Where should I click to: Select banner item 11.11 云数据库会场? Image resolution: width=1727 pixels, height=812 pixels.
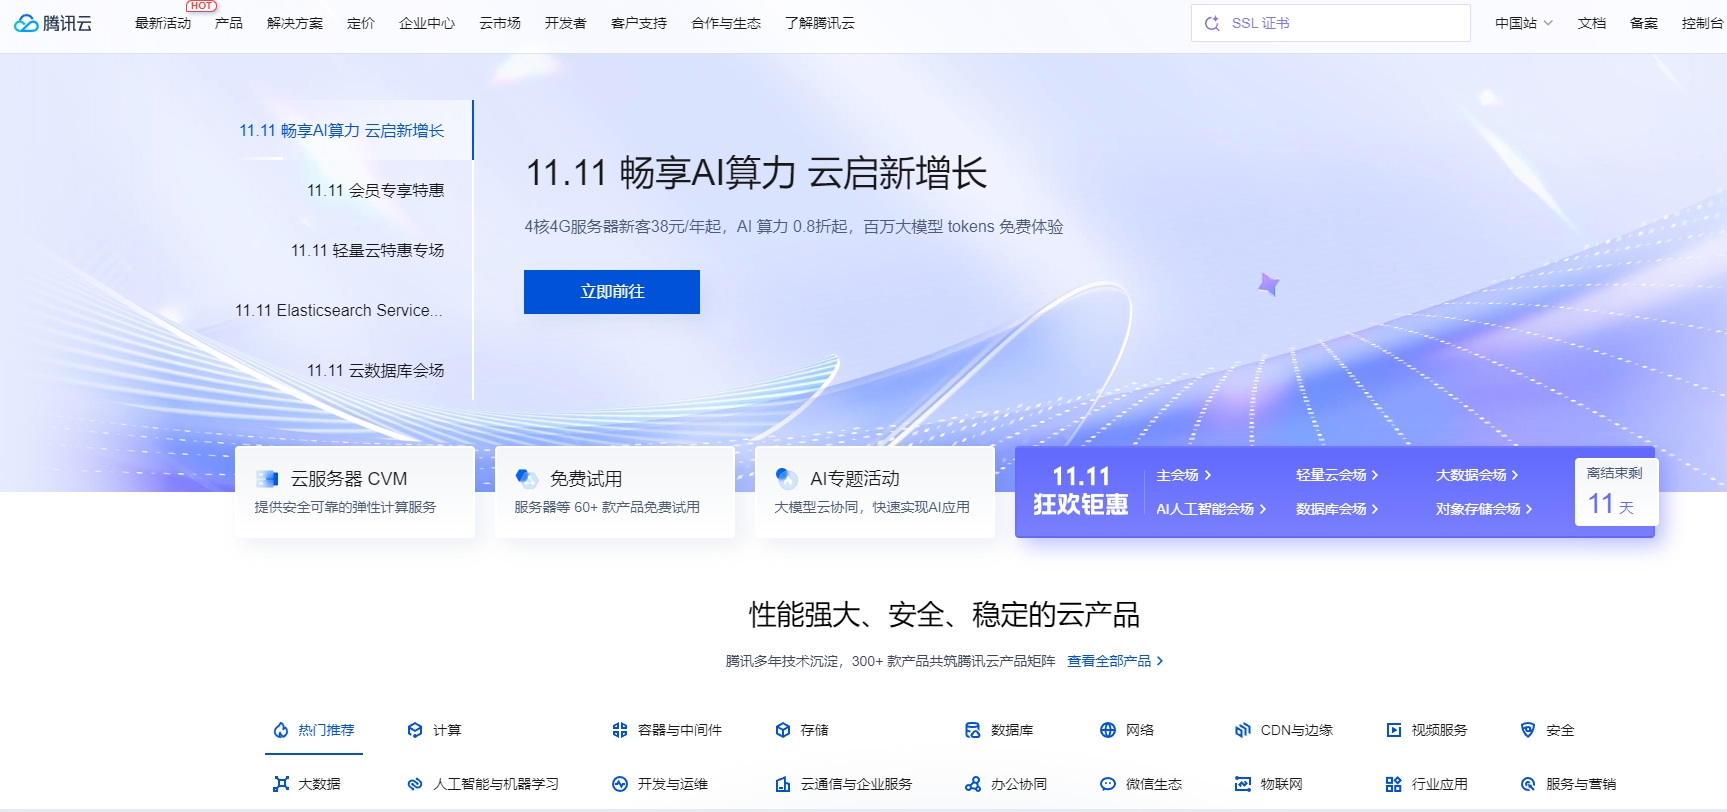[x=376, y=370]
